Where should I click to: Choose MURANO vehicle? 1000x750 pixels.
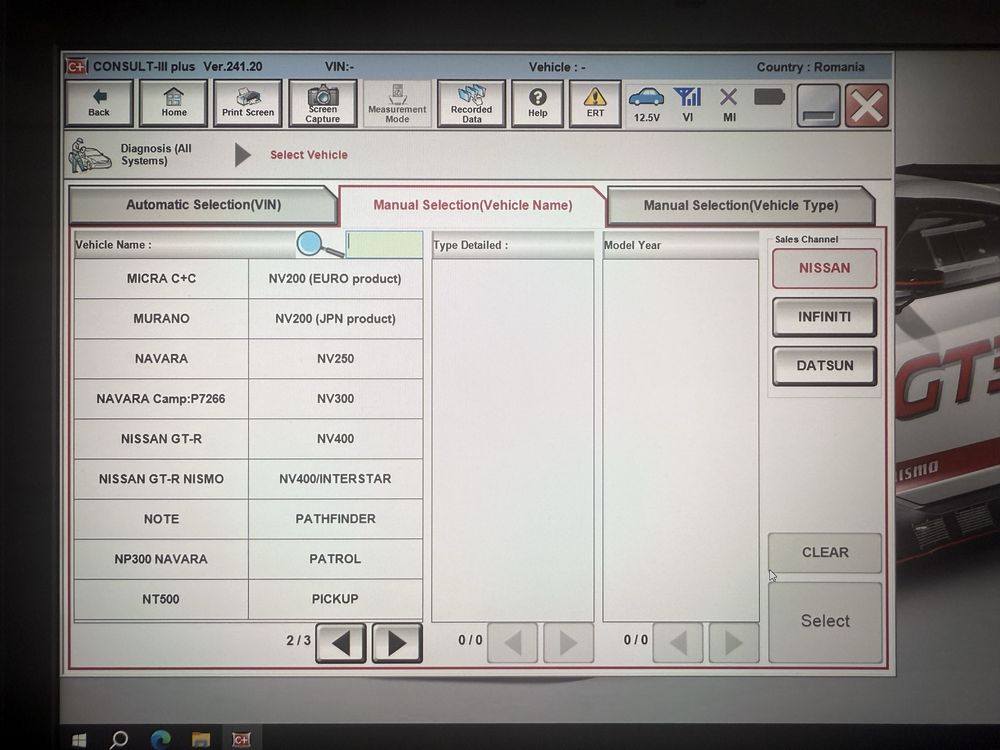point(161,318)
